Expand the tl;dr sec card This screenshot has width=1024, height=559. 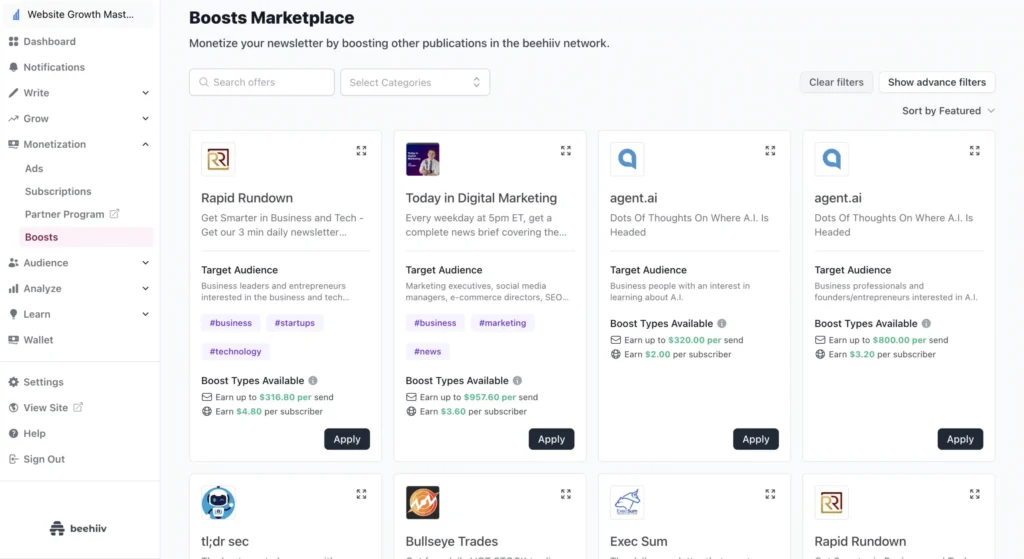(361, 494)
